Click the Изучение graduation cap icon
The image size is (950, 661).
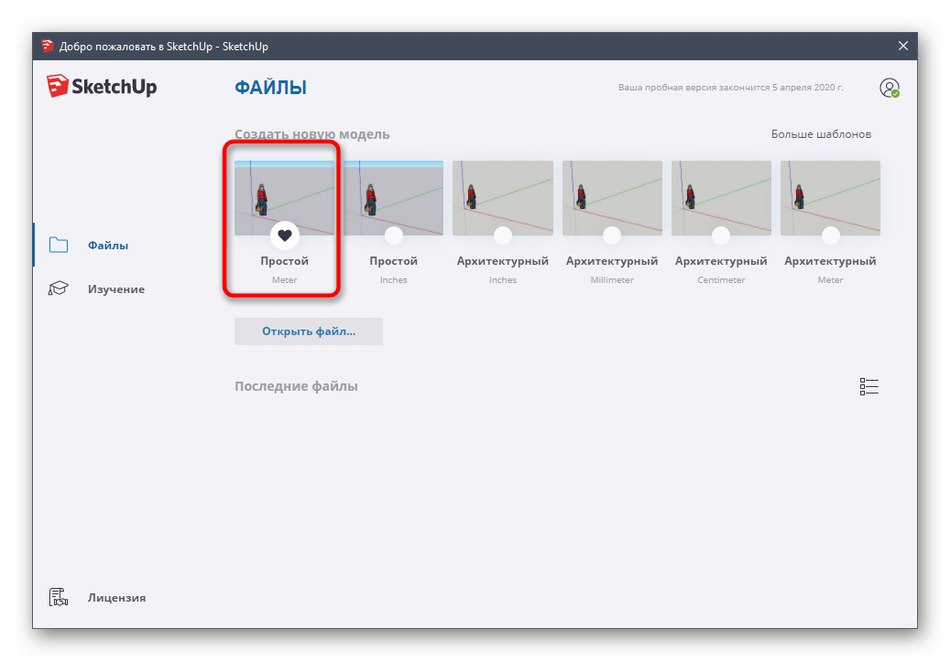point(58,288)
